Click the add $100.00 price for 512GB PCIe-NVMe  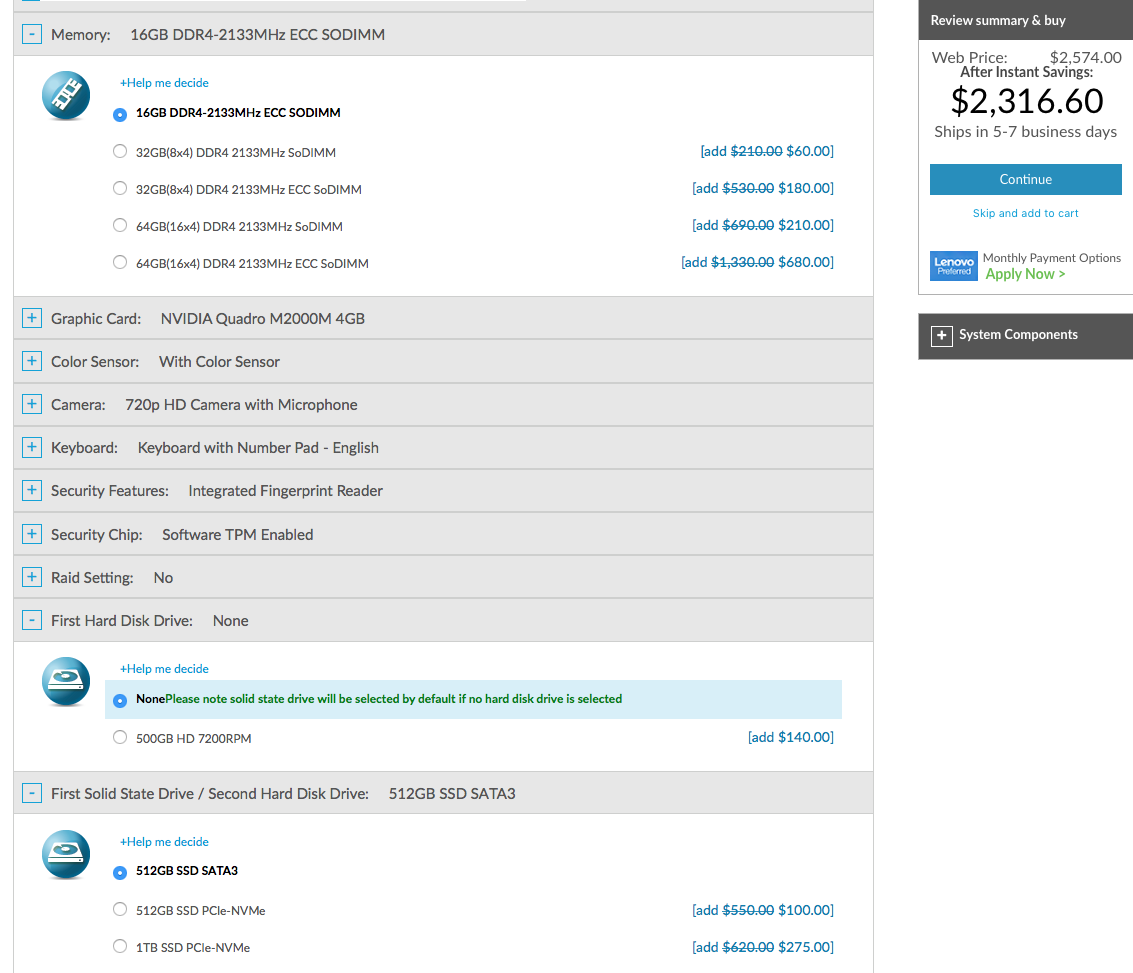(x=763, y=910)
